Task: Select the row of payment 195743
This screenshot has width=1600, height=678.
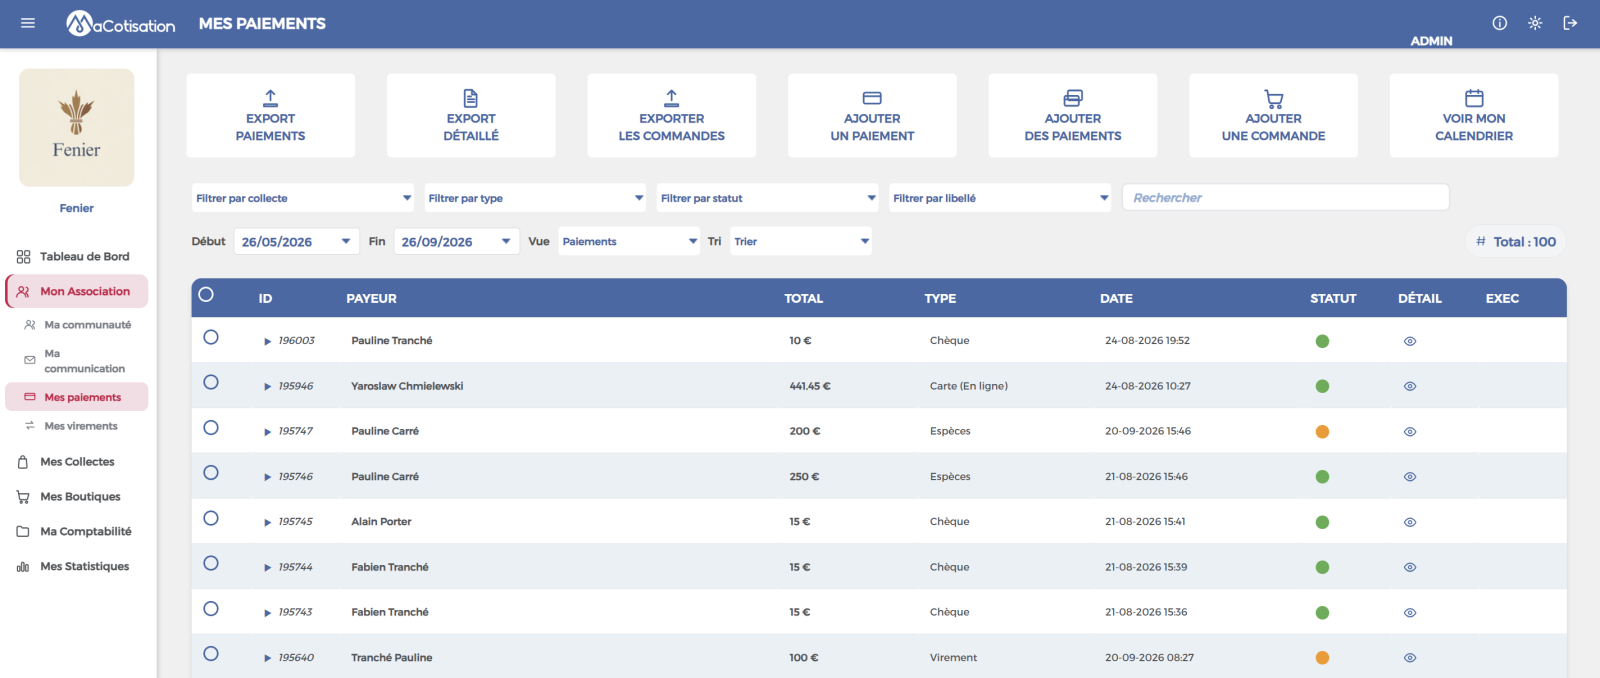Action: tap(211, 608)
